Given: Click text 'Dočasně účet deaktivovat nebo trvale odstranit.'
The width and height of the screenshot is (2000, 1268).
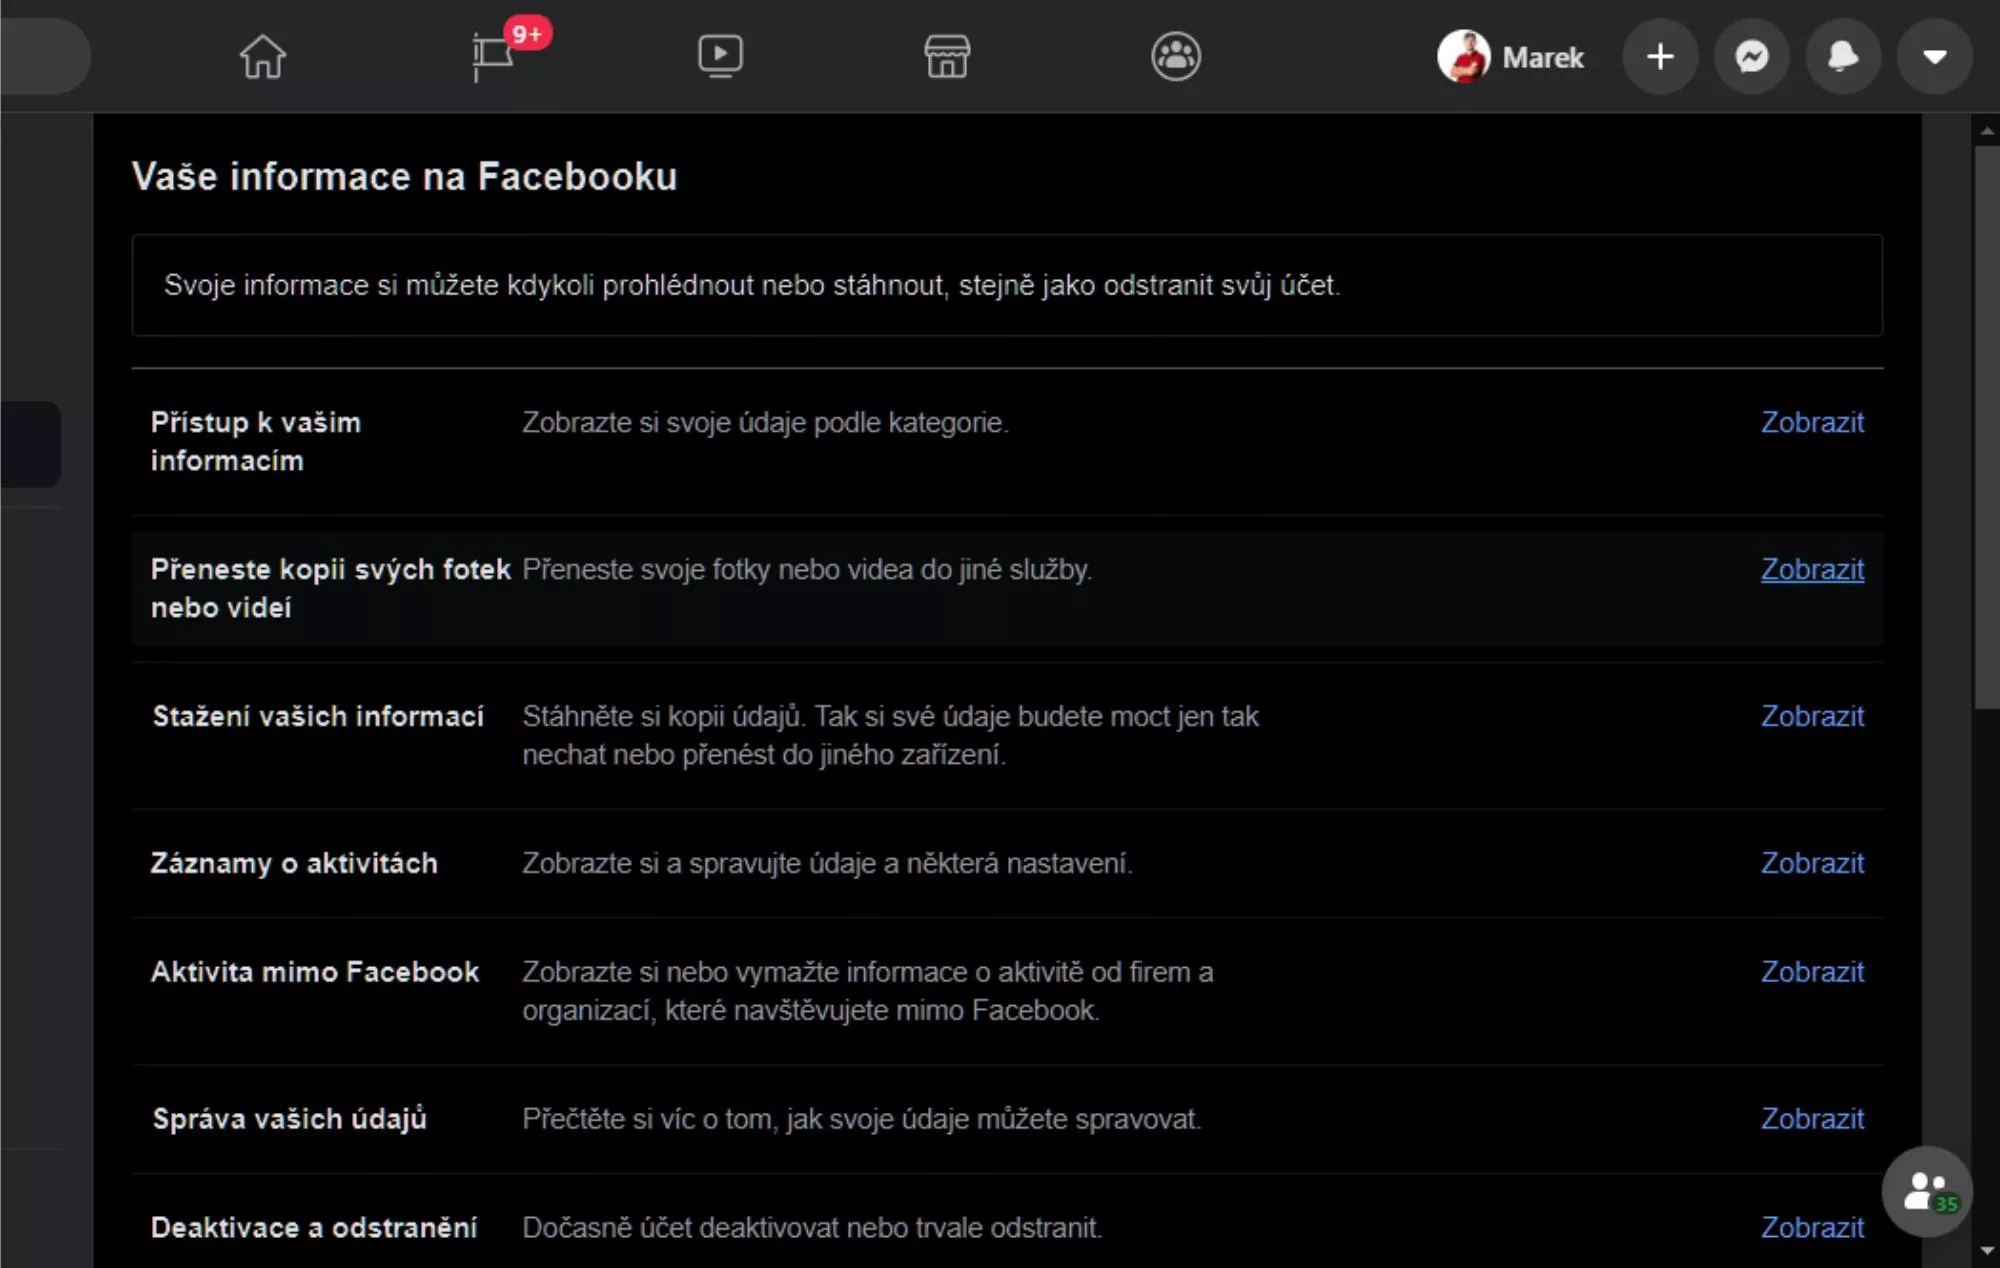Looking at the screenshot, I should (x=812, y=1228).
